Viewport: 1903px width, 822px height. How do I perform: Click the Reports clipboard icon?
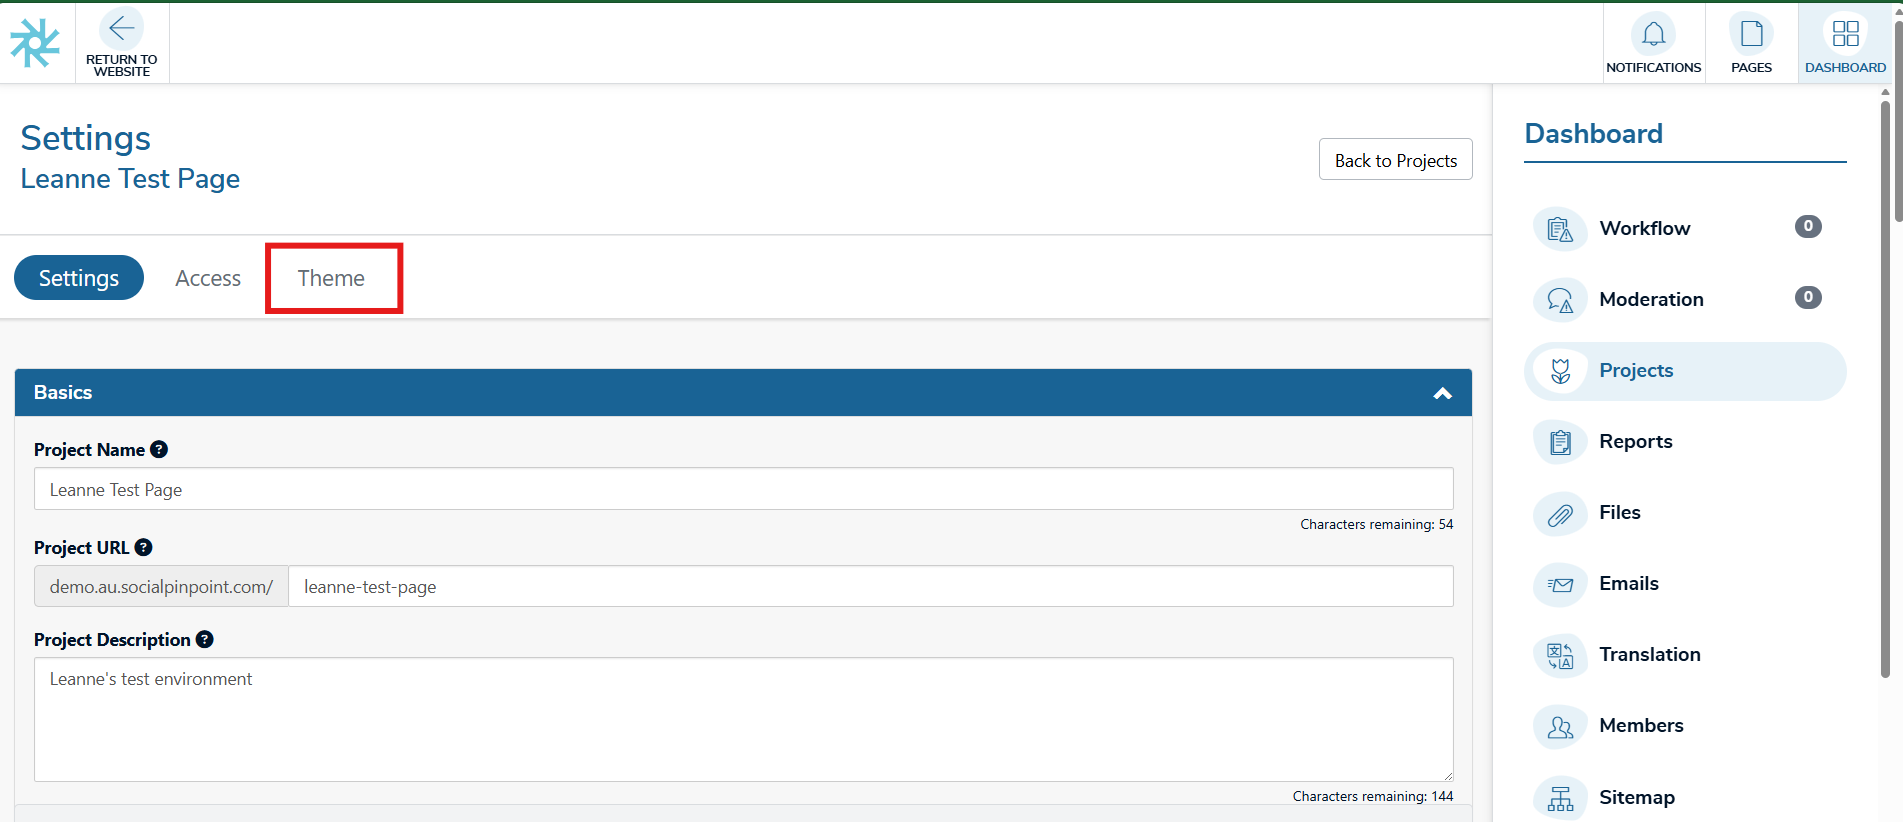(1560, 442)
